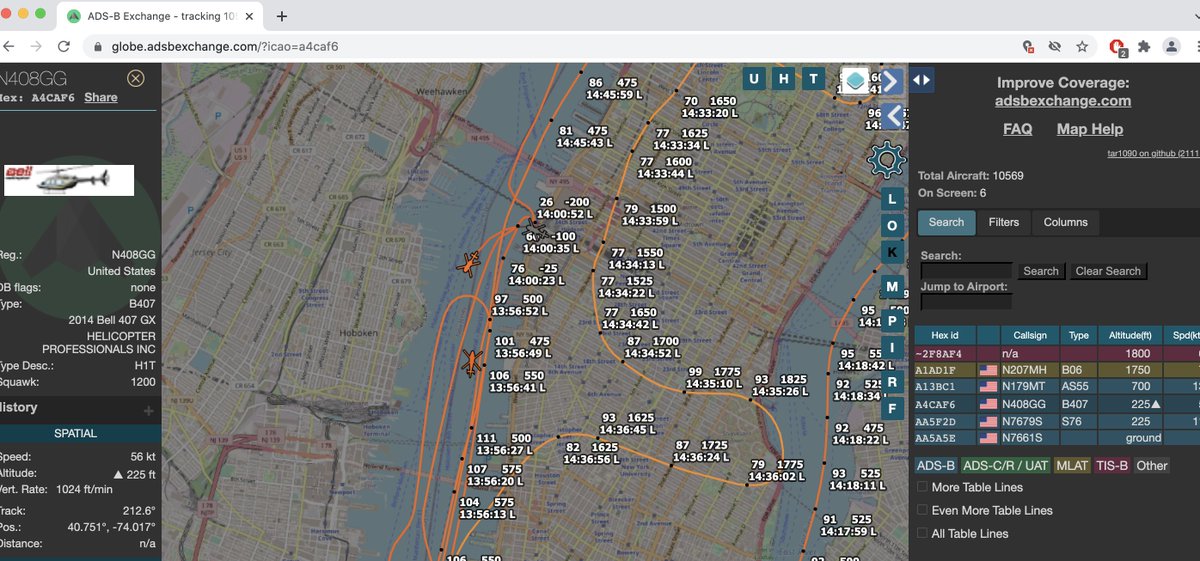
Task: Go forward in browser history
Action: point(35,46)
